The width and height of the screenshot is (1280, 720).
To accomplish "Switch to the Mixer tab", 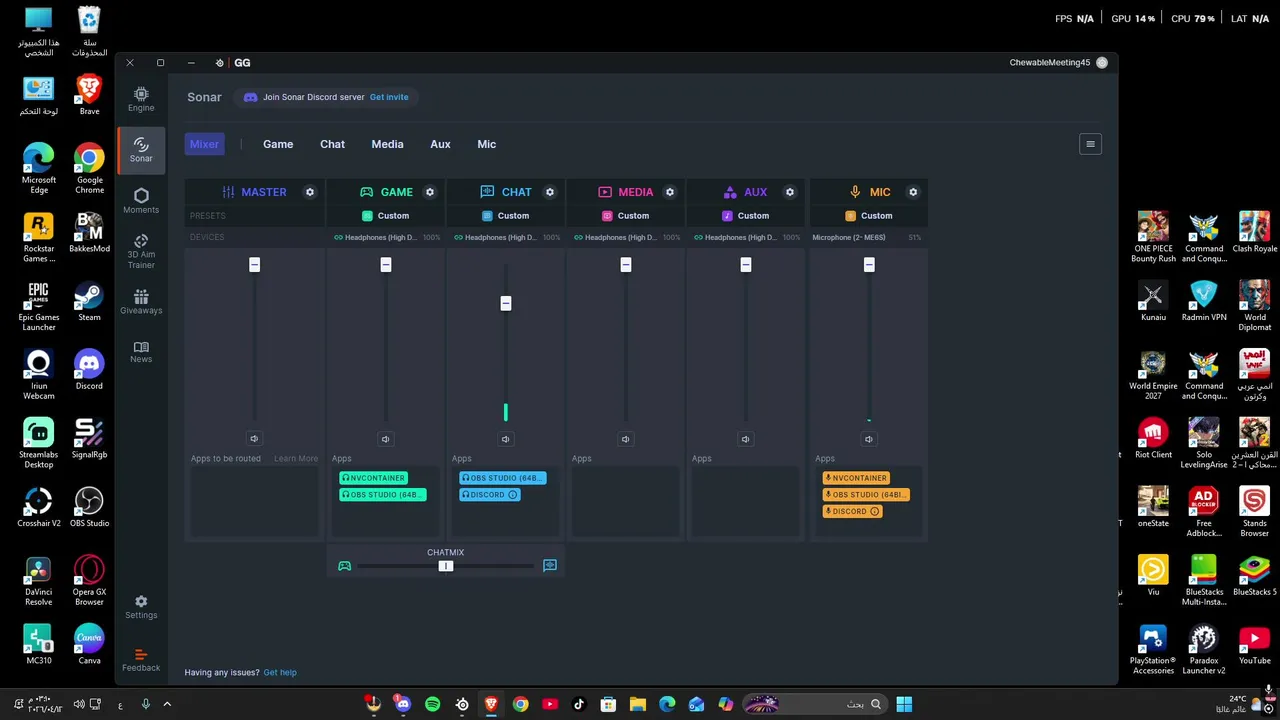I will pos(204,144).
